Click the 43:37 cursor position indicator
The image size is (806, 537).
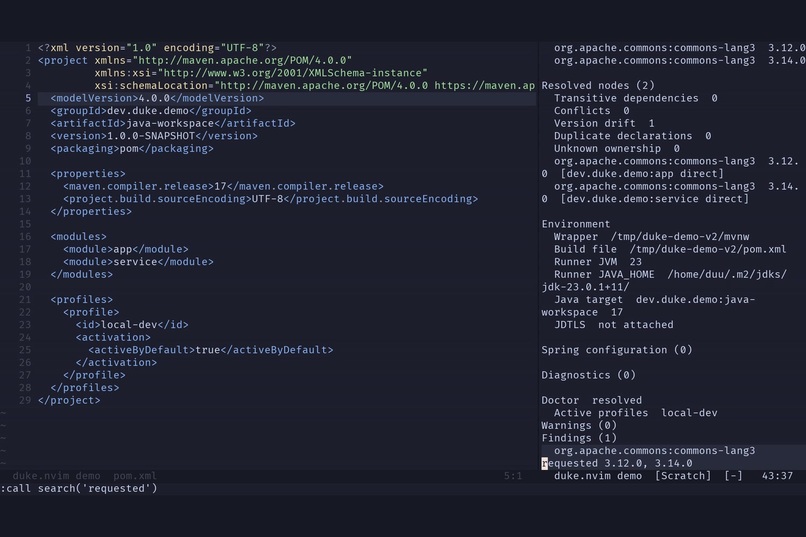777,476
